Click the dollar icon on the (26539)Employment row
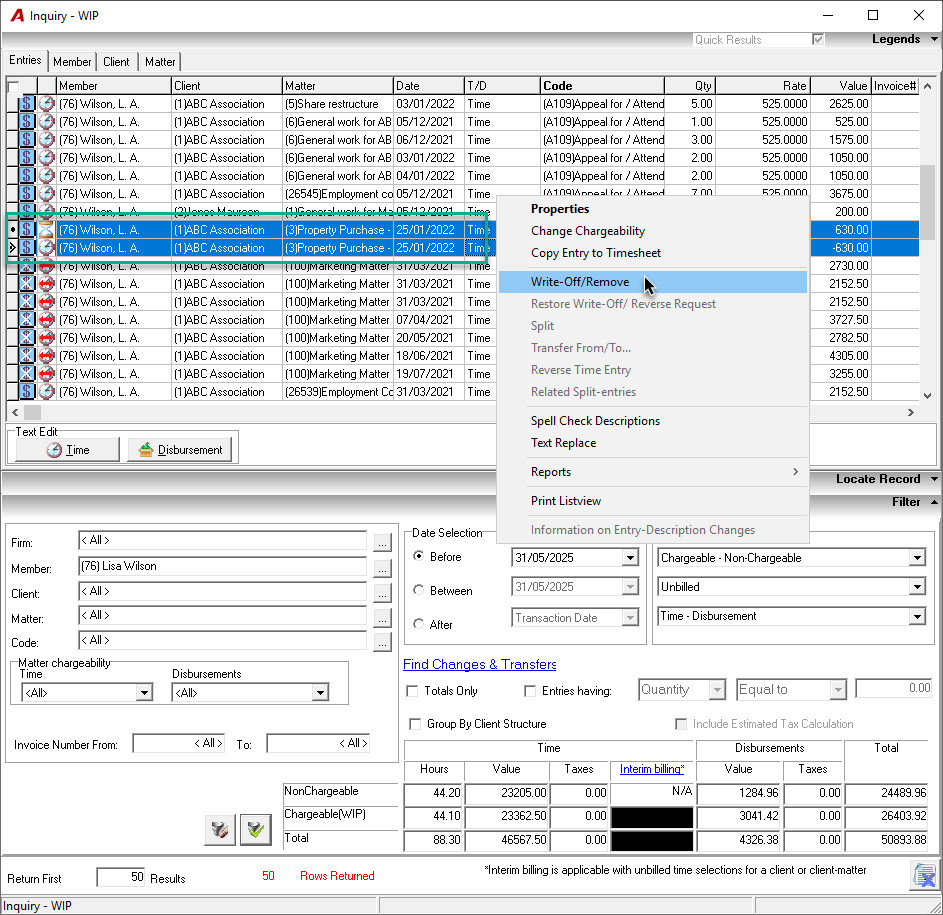943x915 pixels. pyautogui.click(x=27, y=392)
